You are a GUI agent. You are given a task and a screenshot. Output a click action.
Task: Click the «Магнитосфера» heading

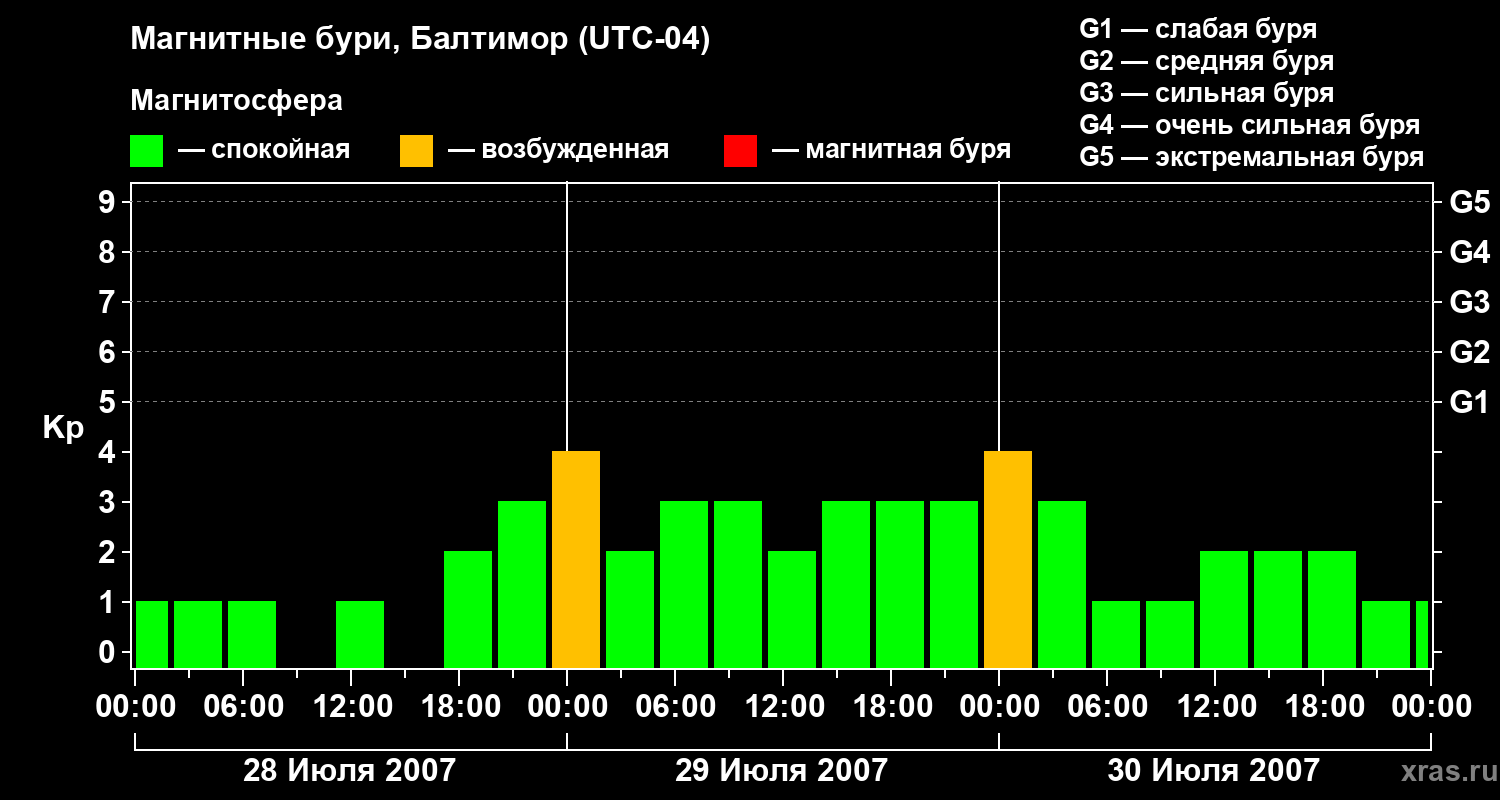pyautogui.click(x=236, y=101)
